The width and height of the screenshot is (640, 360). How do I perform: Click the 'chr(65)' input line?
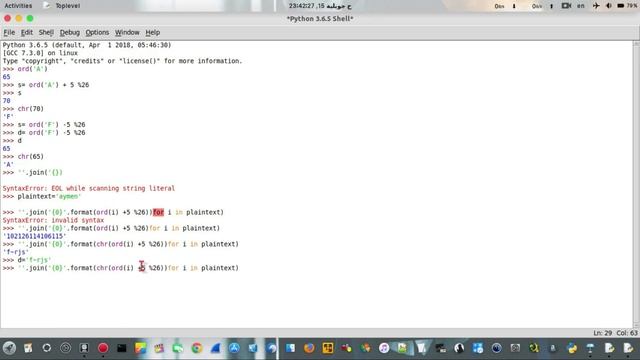(x=23, y=156)
